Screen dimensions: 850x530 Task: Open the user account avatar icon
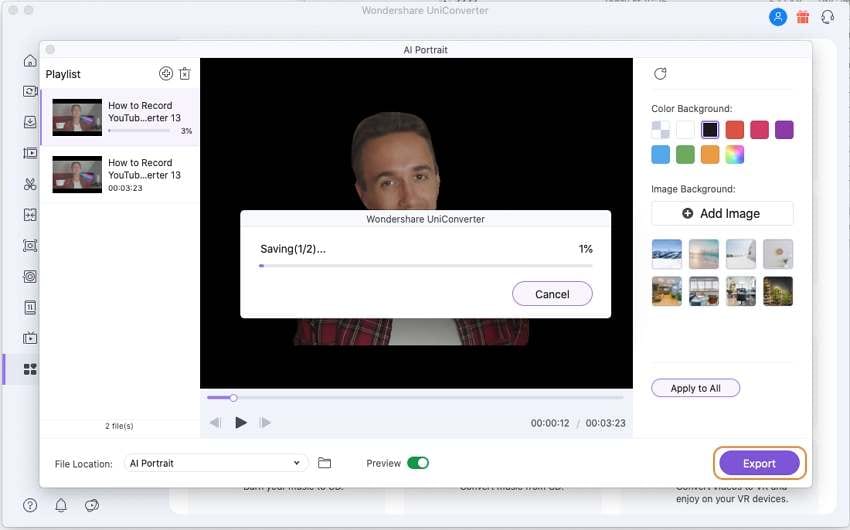778,17
